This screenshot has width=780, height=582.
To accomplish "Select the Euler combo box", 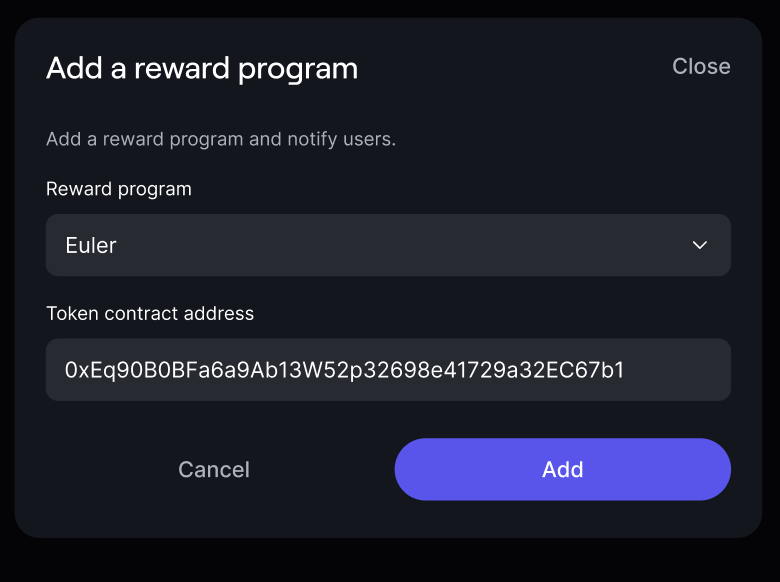I will (x=388, y=245).
